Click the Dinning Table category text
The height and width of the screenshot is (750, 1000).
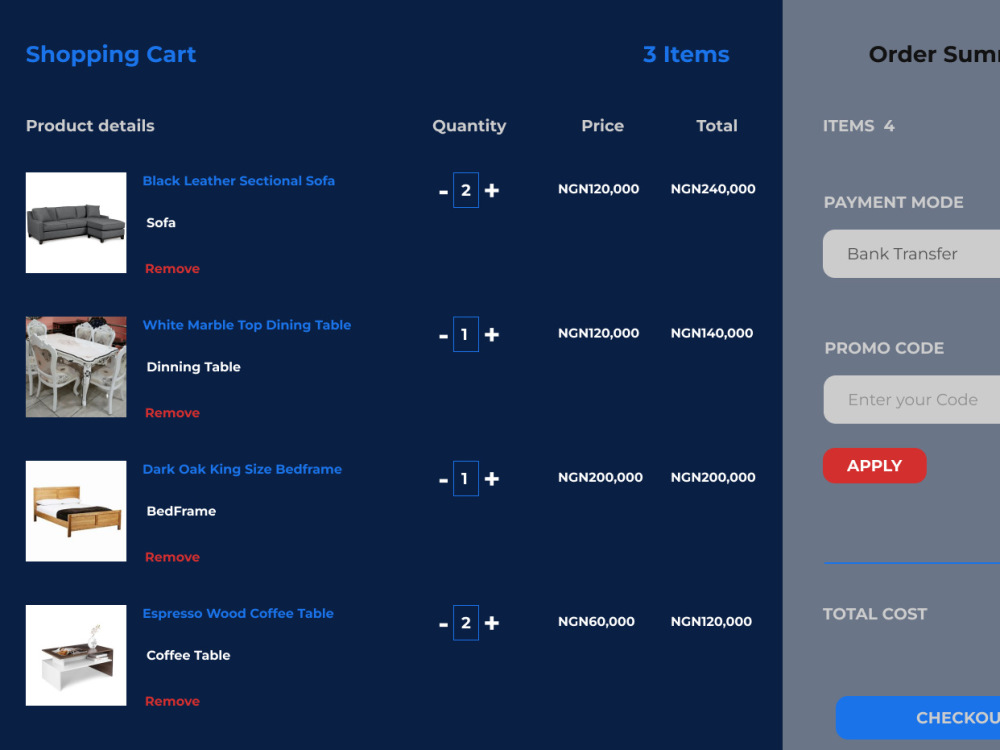pyautogui.click(x=193, y=367)
